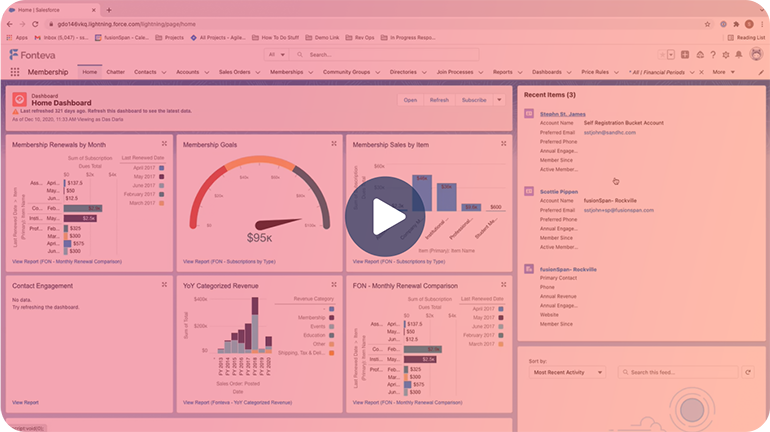This screenshot has height=432, width=770.
Task: Click the Steahn St. James contact icon
Action: coord(529,113)
